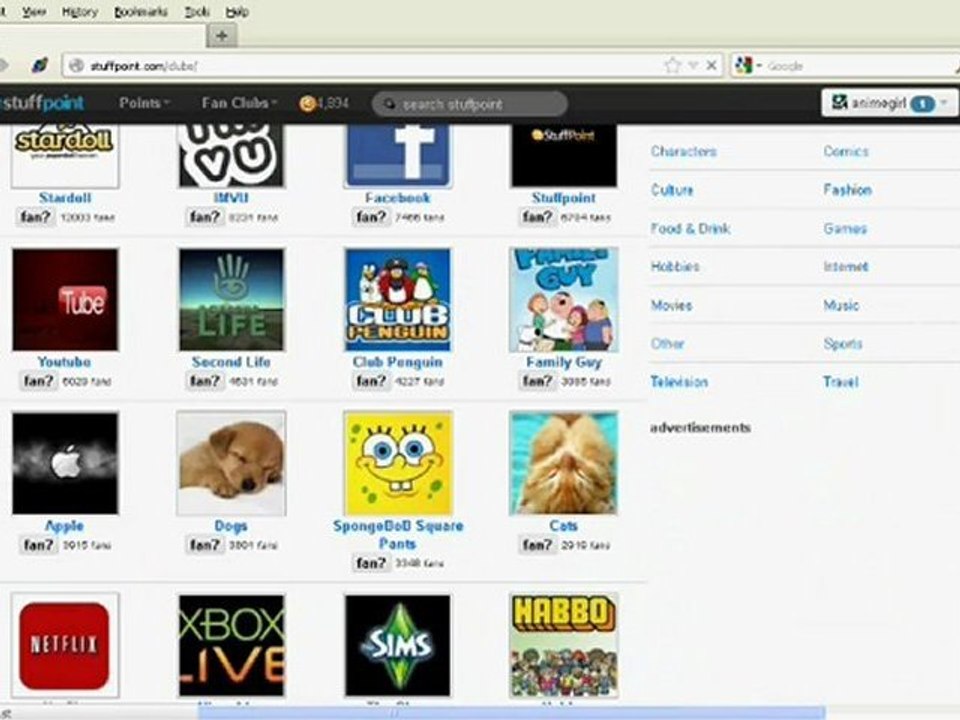This screenshot has width=960, height=720.
Task: Expand the Points dropdown menu
Action: pyautogui.click(x=144, y=103)
